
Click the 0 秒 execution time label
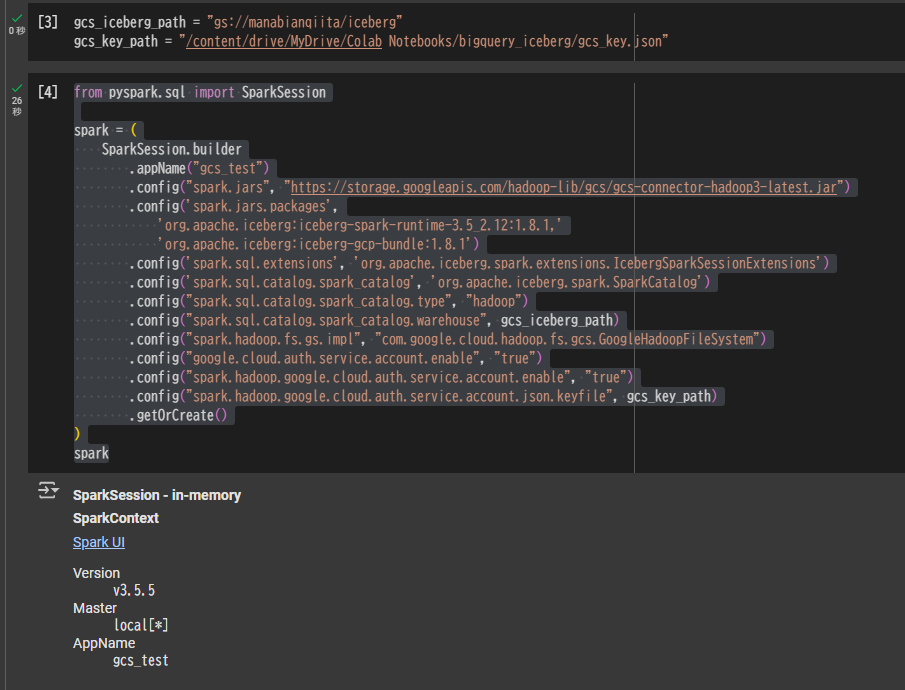(x=17, y=31)
